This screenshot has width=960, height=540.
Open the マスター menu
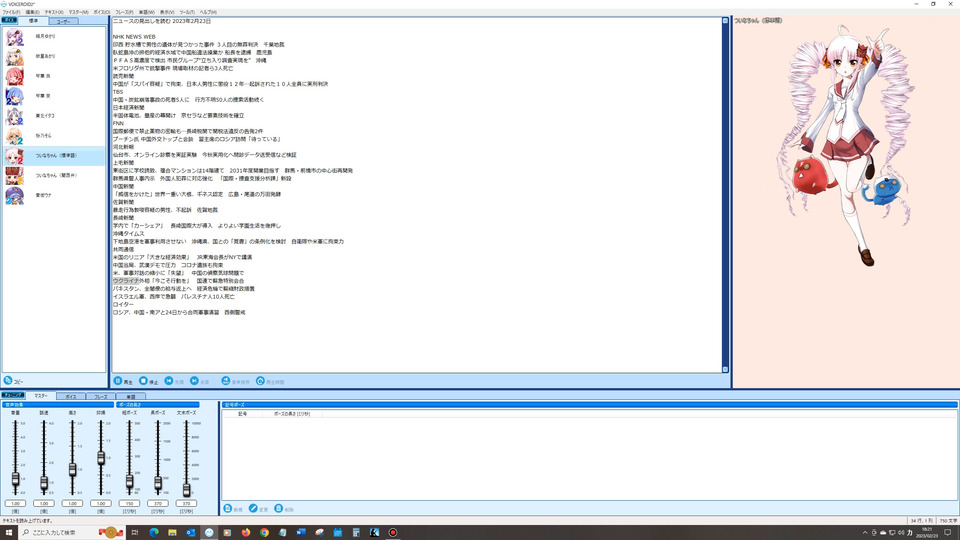[x=78, y=12]
